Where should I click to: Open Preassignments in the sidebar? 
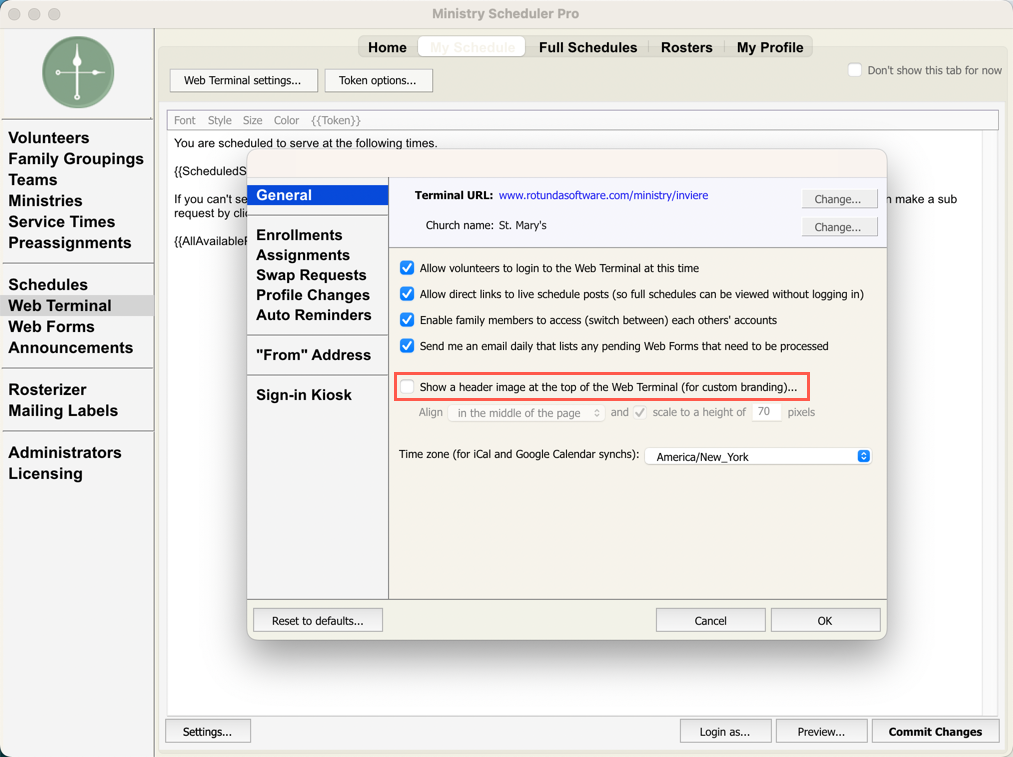click(70, 243)
